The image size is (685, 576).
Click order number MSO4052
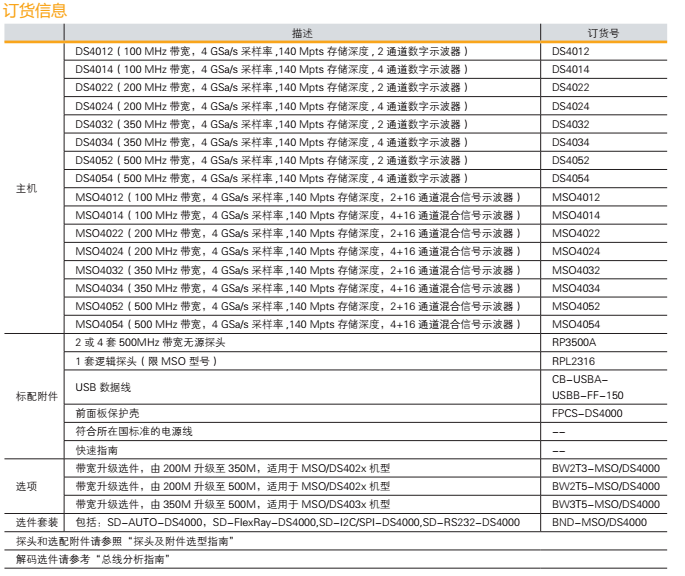(x=576, y=306)
